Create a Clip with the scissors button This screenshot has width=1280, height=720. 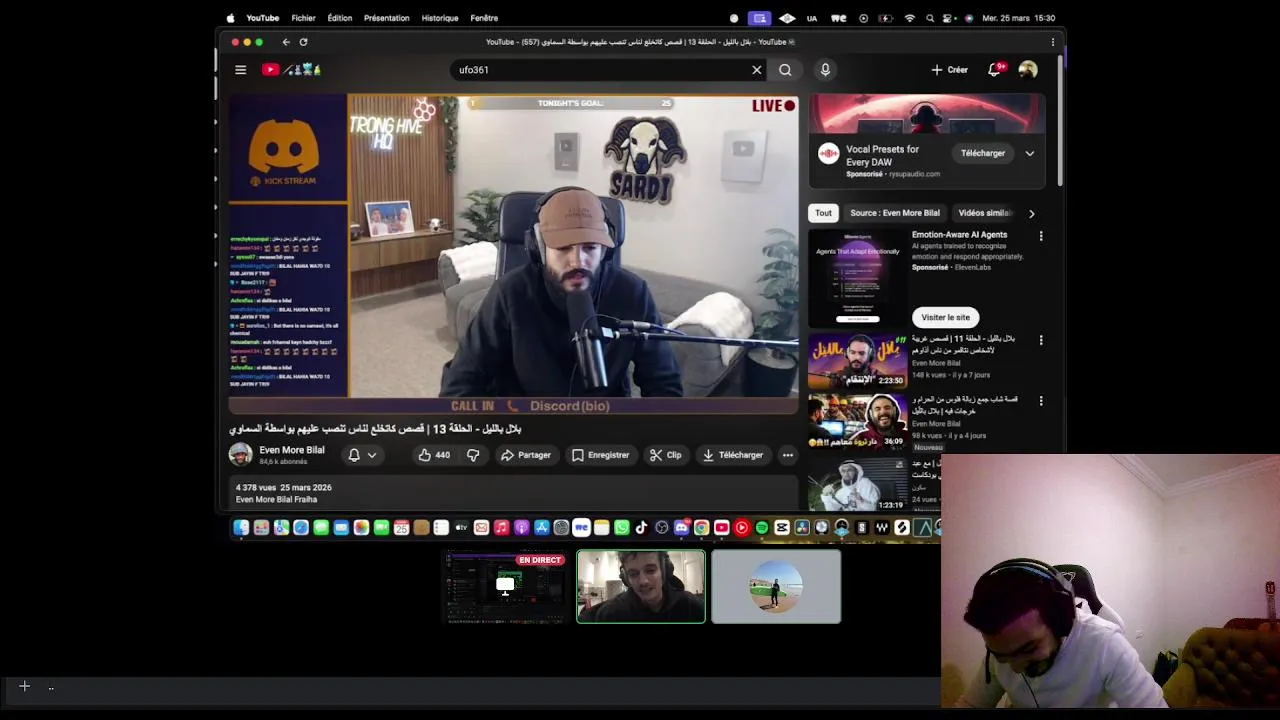[665, 455]
